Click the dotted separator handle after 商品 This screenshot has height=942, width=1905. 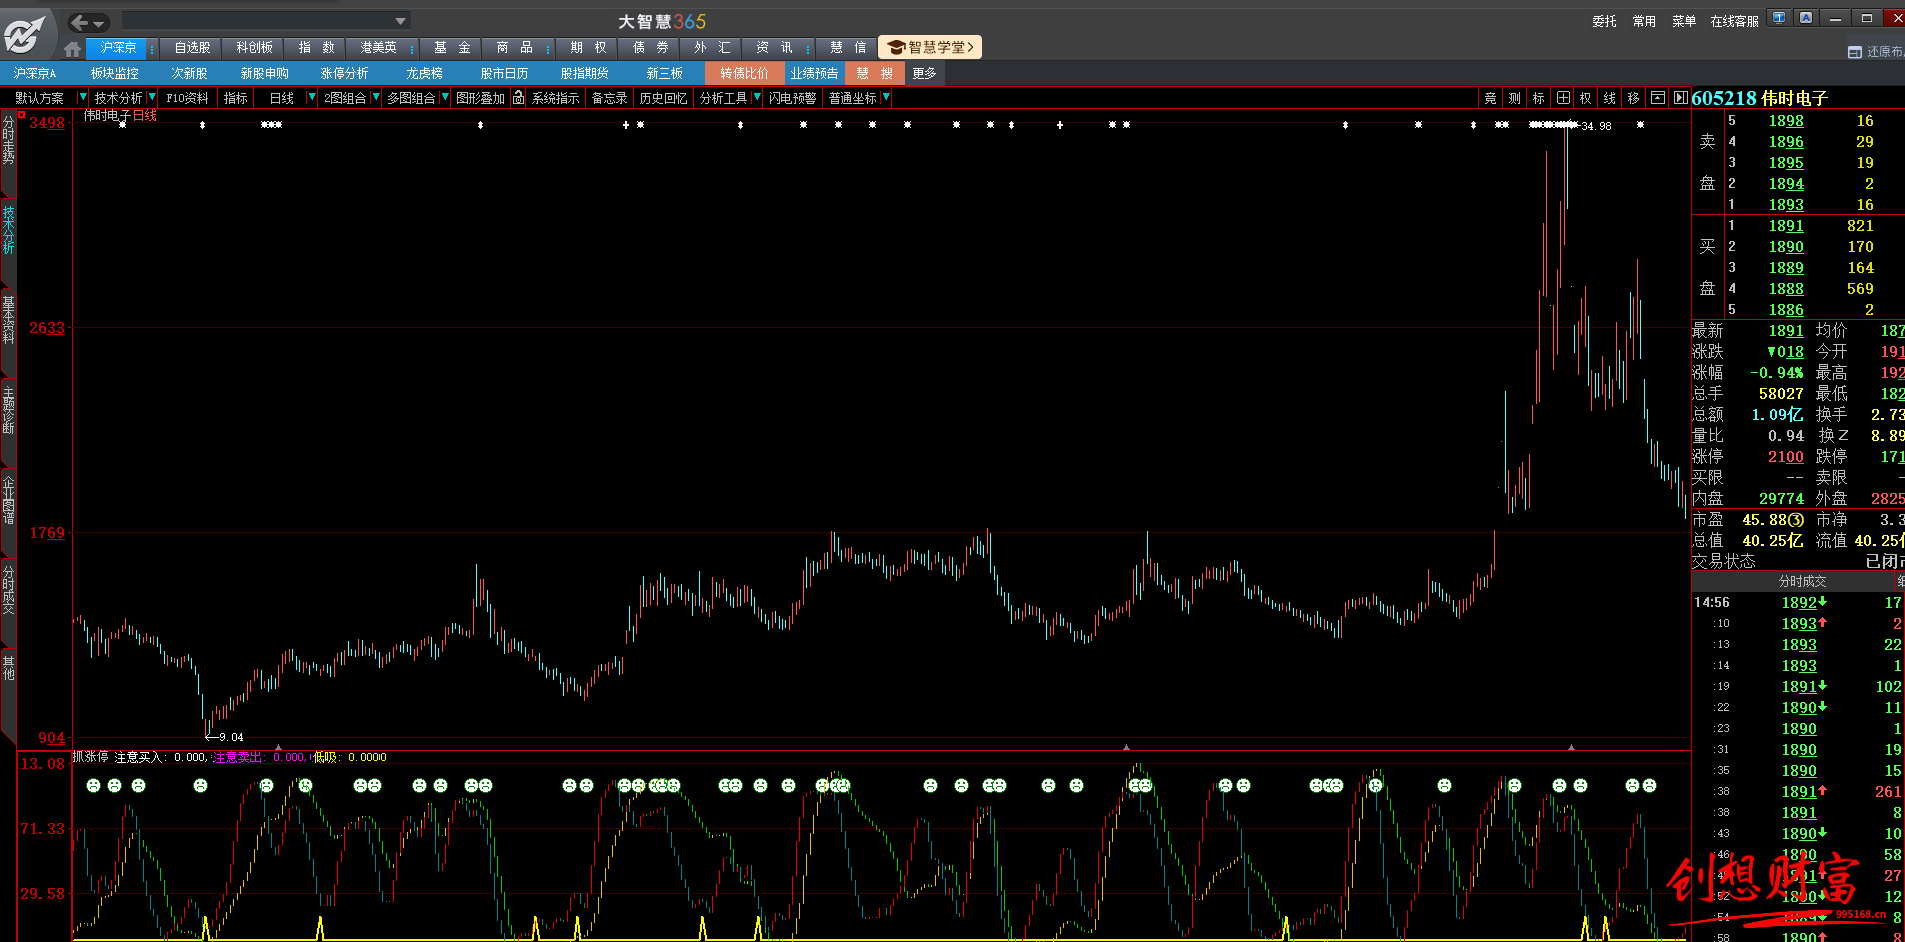coord(548,48)
